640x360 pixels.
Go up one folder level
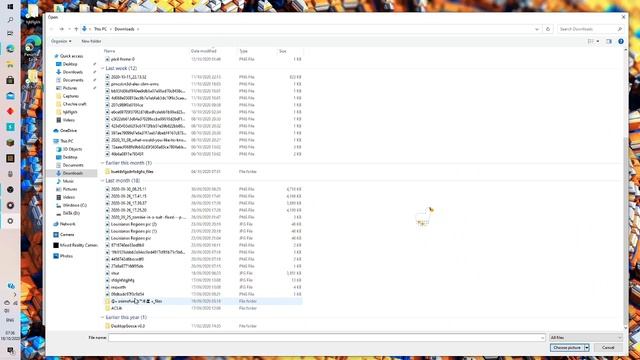click(x=76, y=29)
